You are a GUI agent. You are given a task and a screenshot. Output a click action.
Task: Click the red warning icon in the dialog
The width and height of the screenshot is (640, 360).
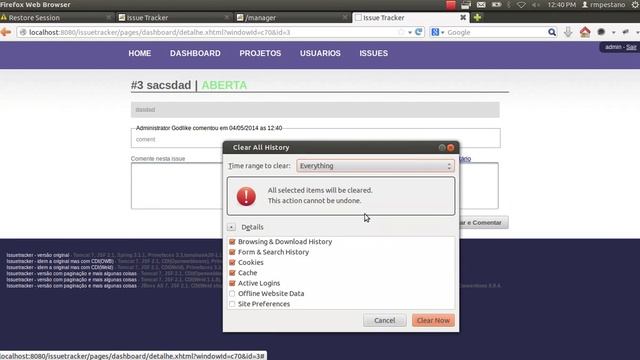(246, 196)
